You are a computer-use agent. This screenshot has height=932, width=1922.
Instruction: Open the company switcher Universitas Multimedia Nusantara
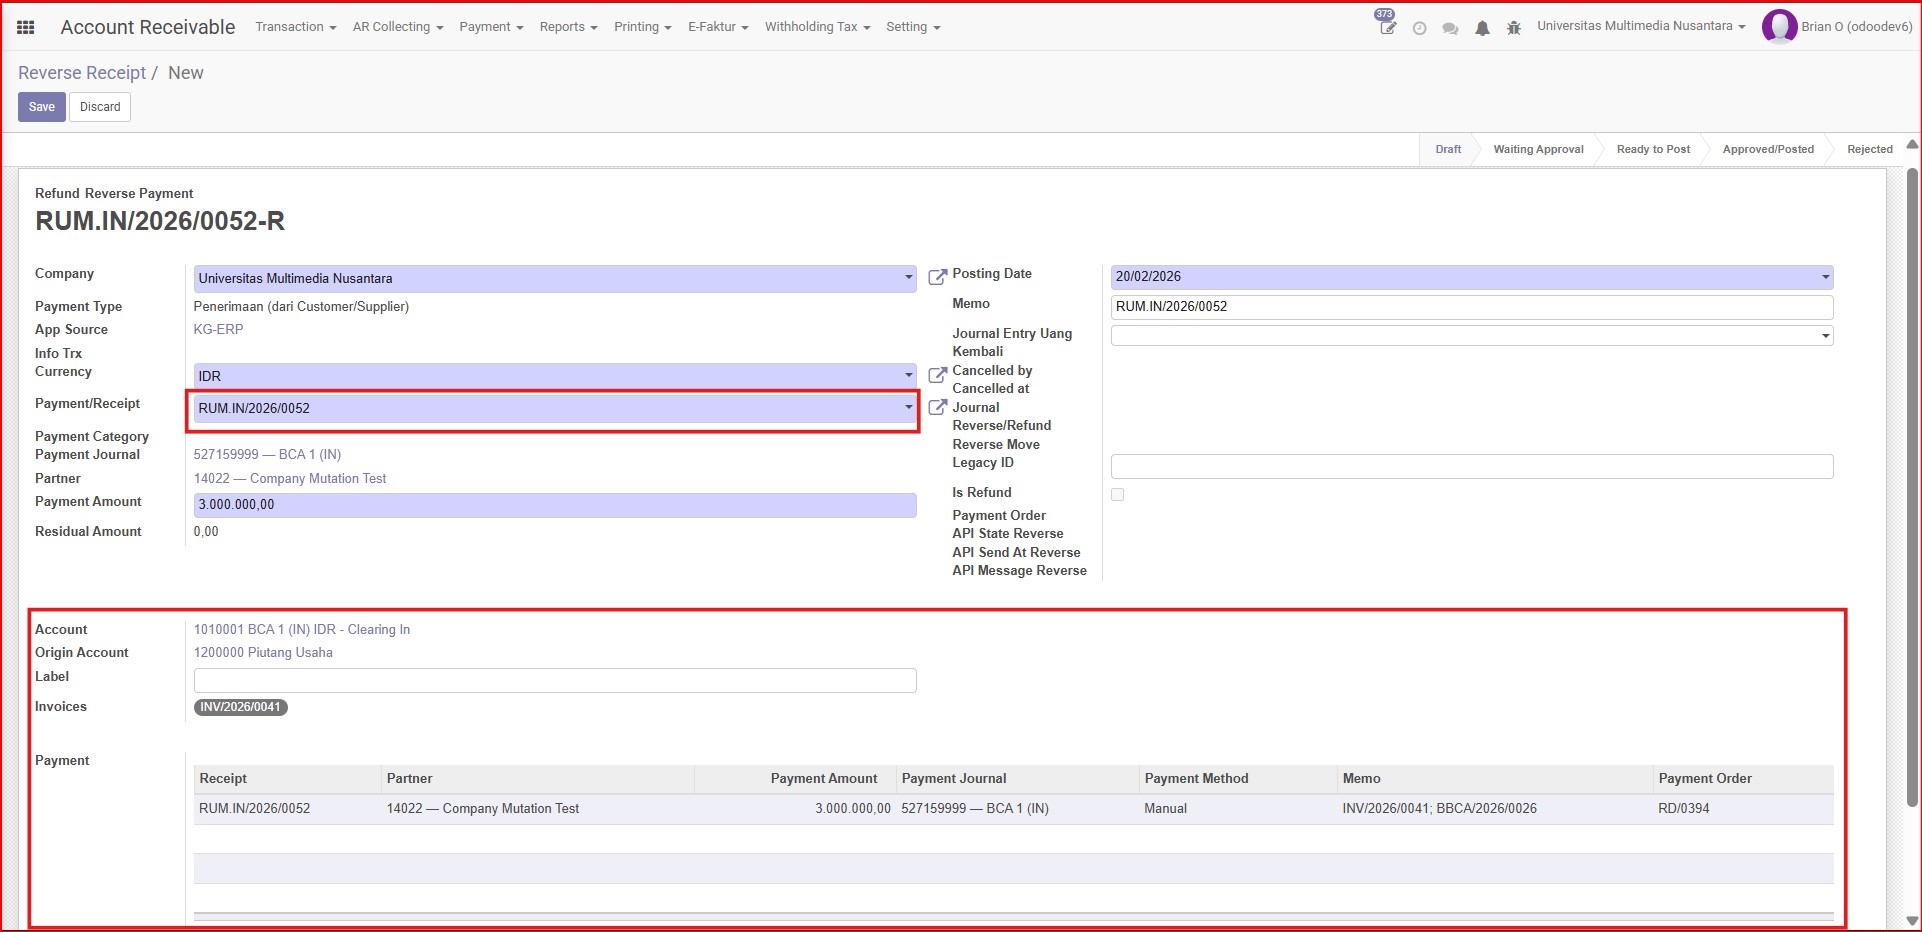pos(1640,26)
